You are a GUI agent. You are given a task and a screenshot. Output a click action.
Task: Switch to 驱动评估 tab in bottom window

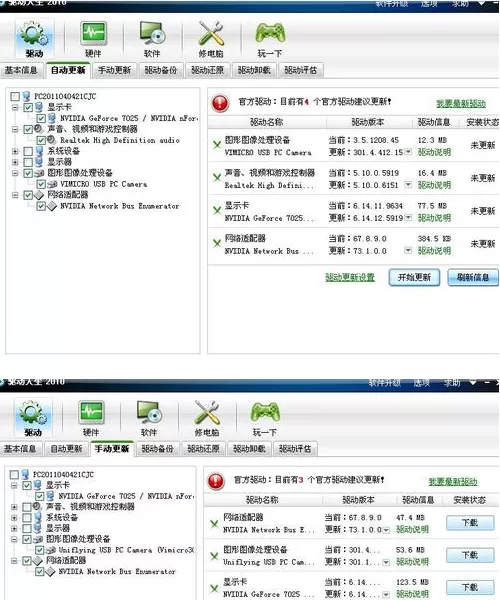pos(295,448)
